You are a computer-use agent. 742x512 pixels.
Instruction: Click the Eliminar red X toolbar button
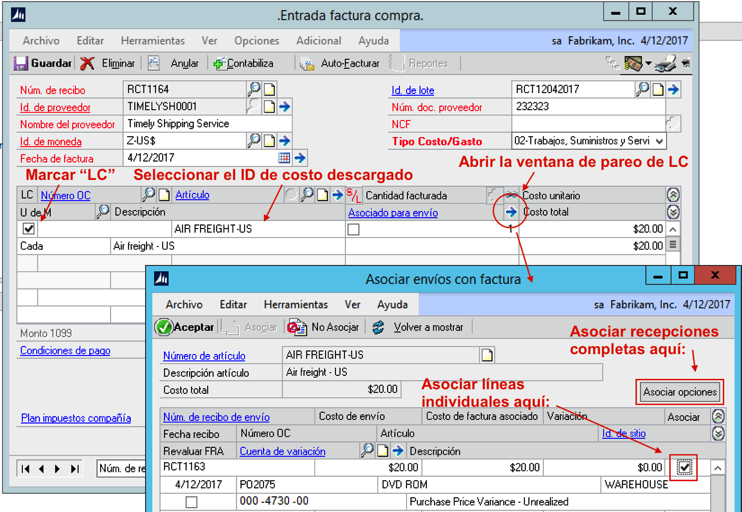coord(107,63)
